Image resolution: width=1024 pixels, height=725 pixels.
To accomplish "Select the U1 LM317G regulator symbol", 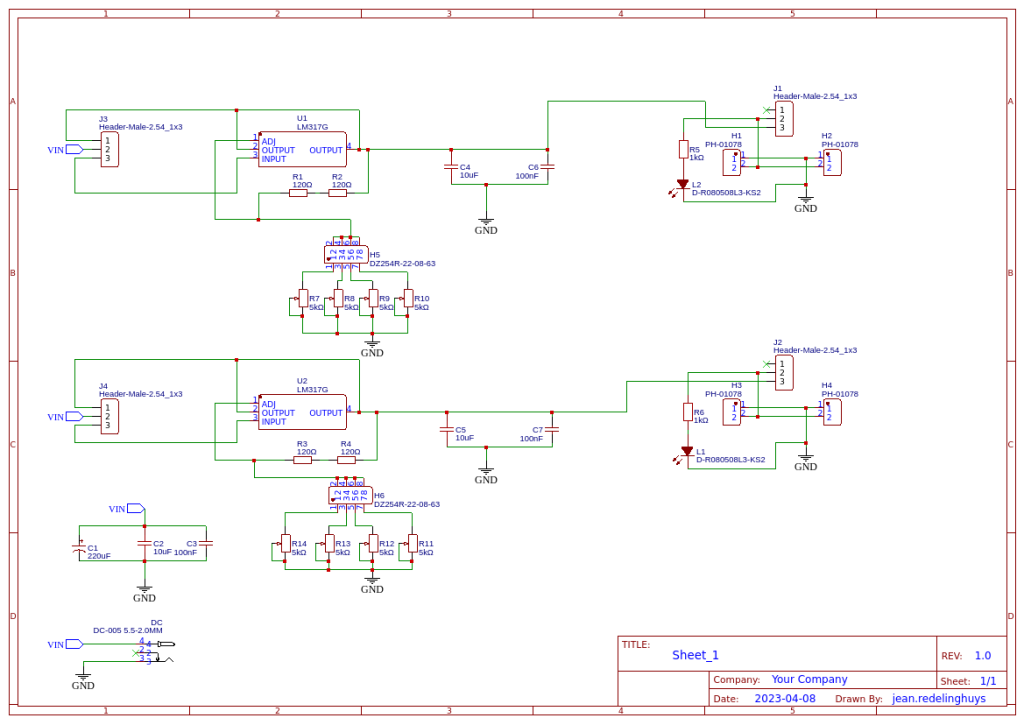I will coord(302,150).
